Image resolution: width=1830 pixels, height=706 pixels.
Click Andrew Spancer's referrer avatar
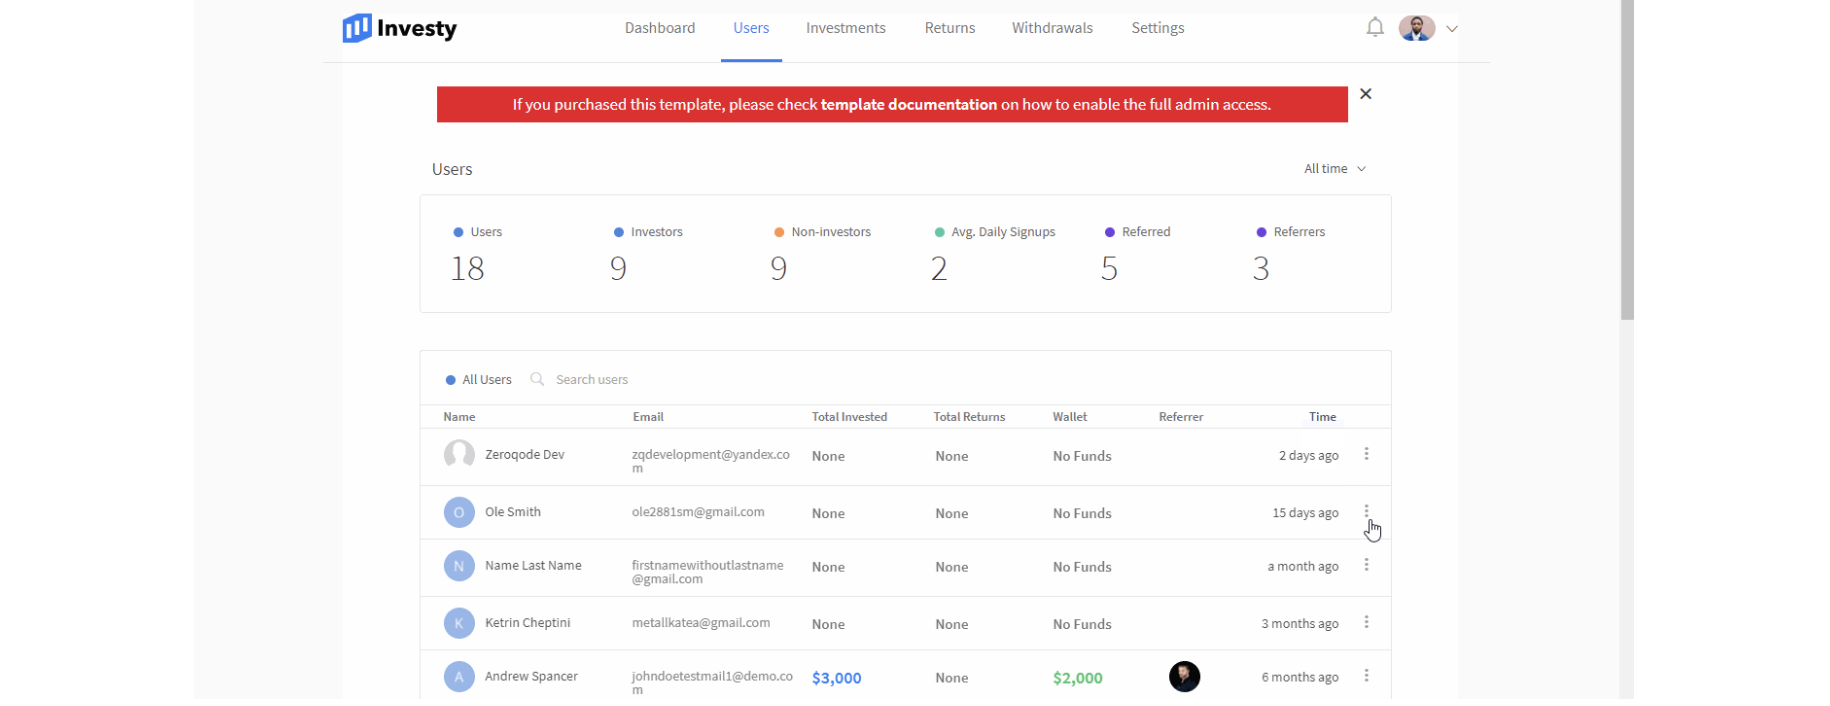[x=1184, y=677]
